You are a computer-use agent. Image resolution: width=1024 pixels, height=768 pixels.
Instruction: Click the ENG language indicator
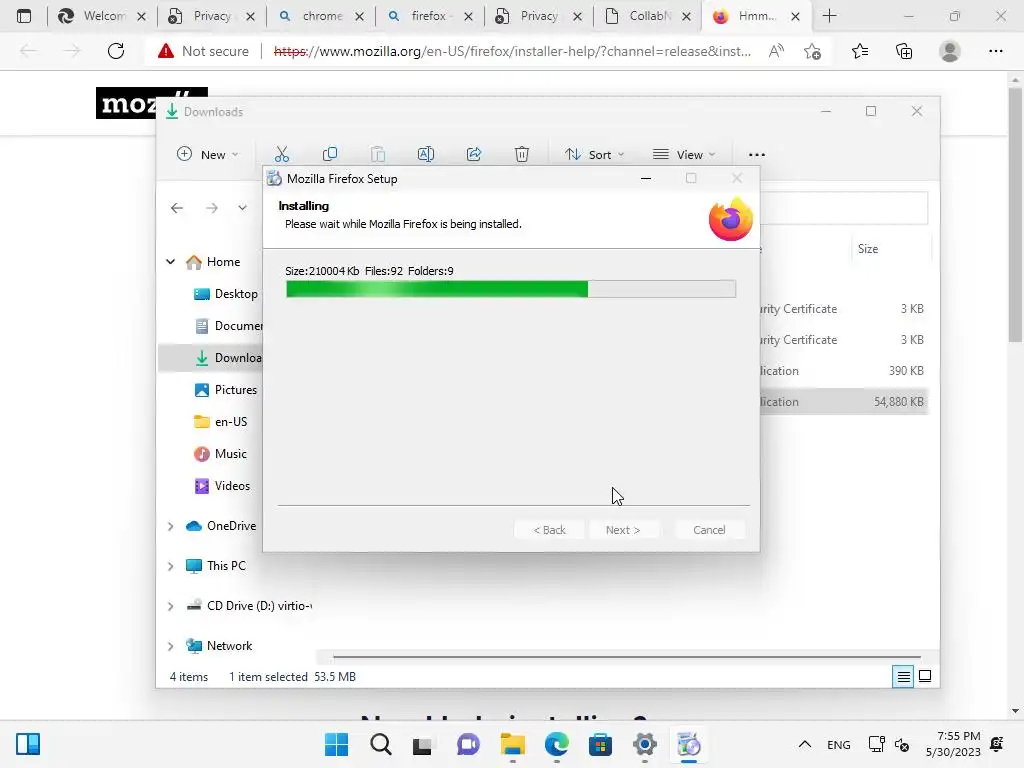[x=839, y=744]
